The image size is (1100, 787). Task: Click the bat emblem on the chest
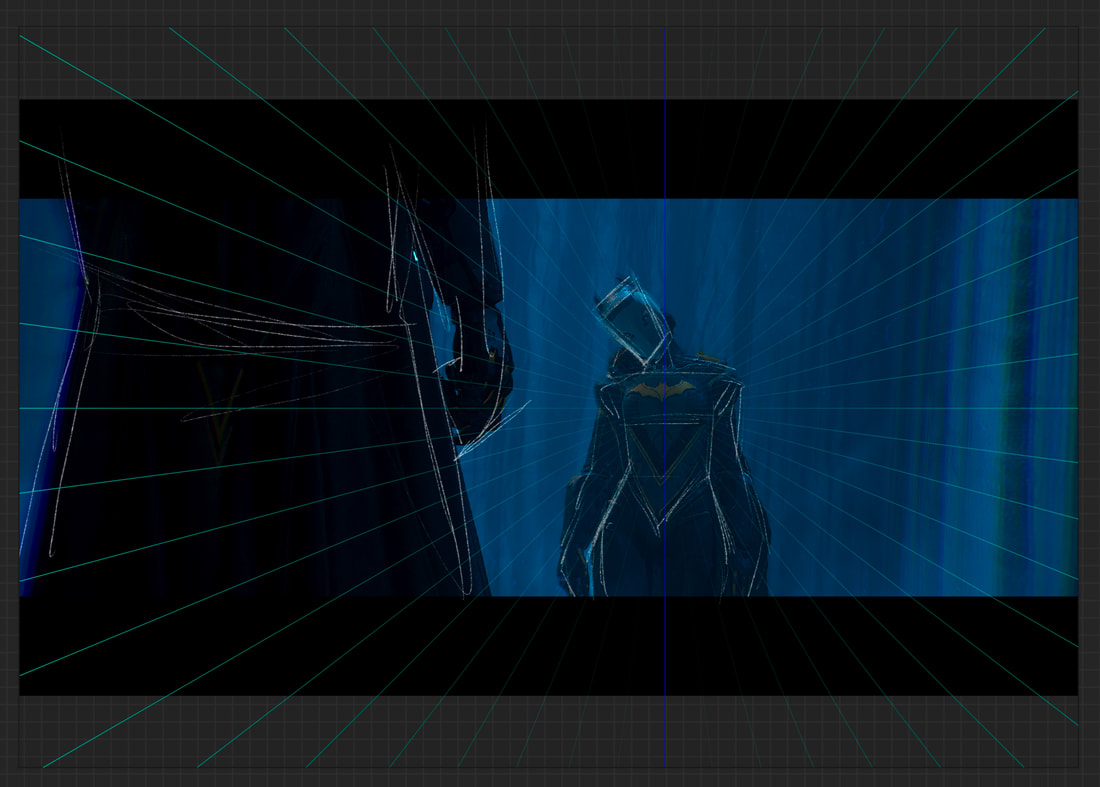coord(659,389)
